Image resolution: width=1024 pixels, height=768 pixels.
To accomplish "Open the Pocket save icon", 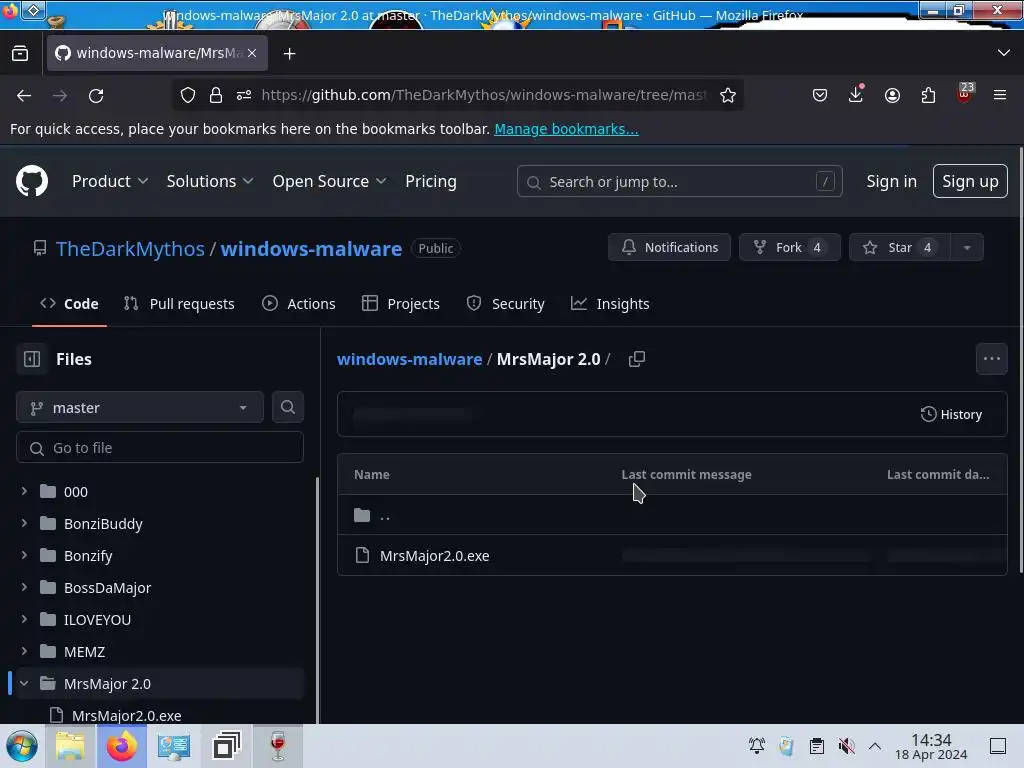I will click(x=820, y=95).
